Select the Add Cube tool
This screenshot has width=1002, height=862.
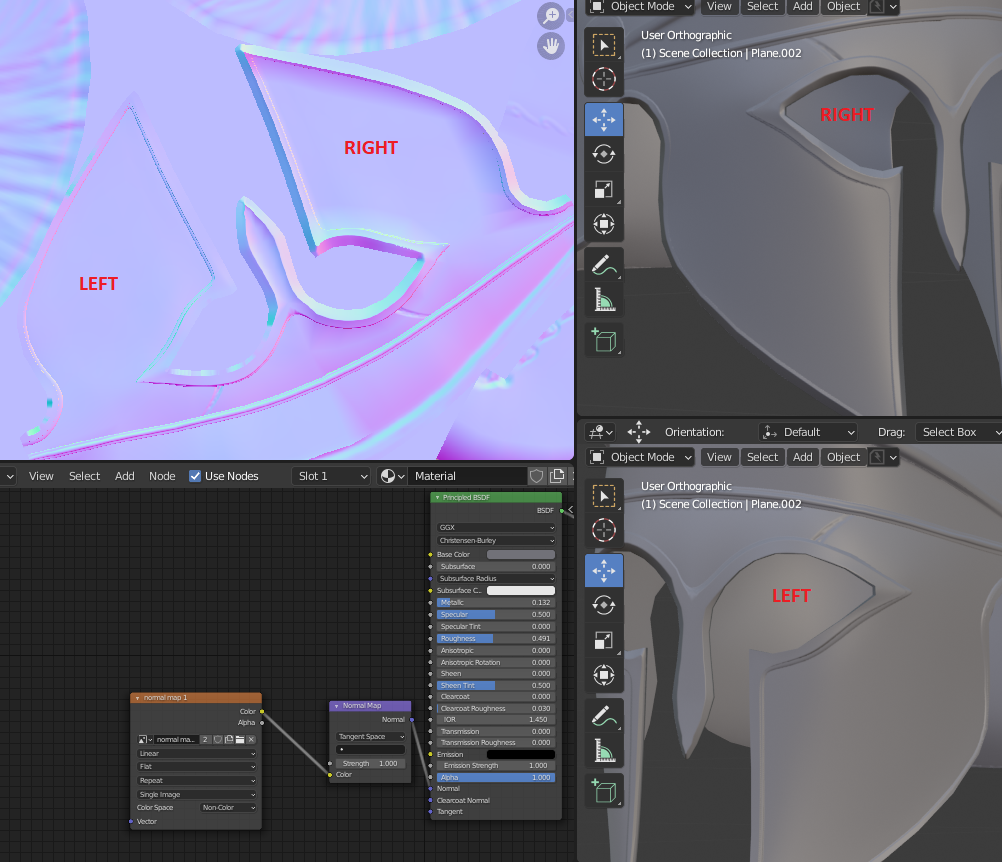tap(604, 339)
